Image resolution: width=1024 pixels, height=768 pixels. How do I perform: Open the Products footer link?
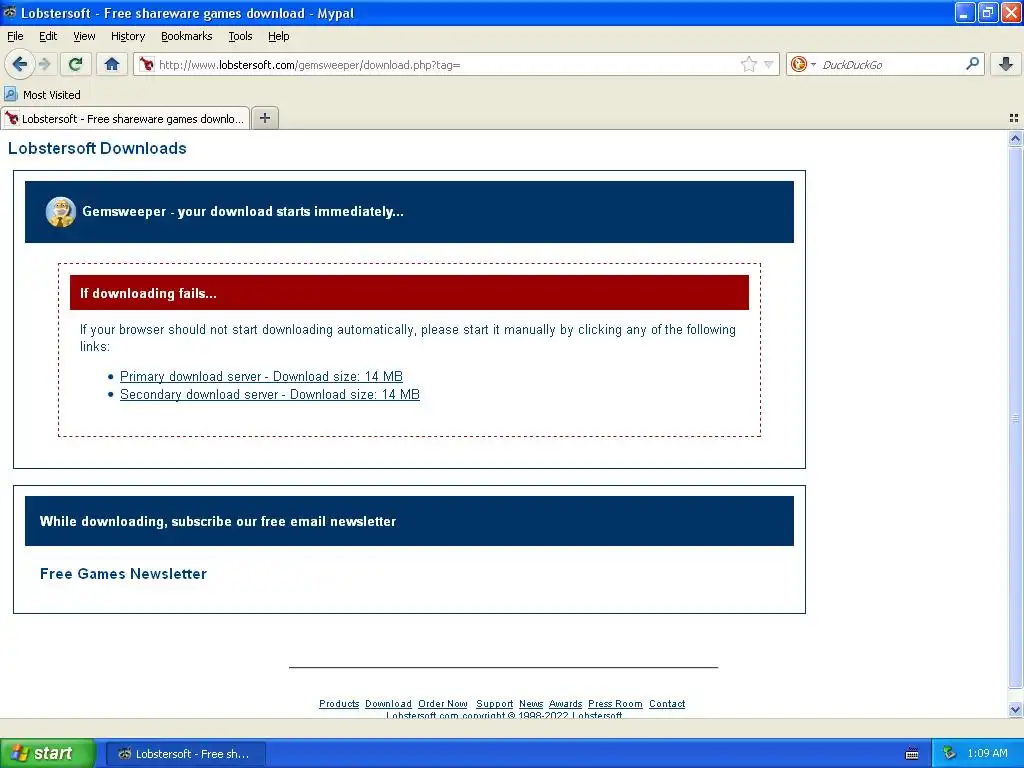click(339, 703)
